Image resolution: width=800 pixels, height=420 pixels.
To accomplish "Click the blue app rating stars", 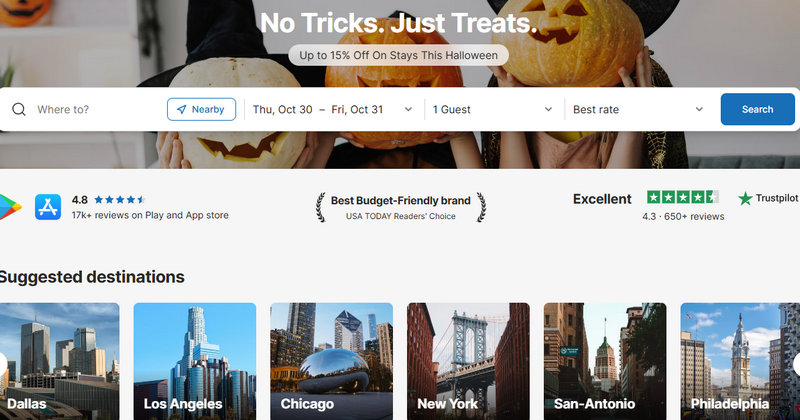I will click(x=120, y=200).
